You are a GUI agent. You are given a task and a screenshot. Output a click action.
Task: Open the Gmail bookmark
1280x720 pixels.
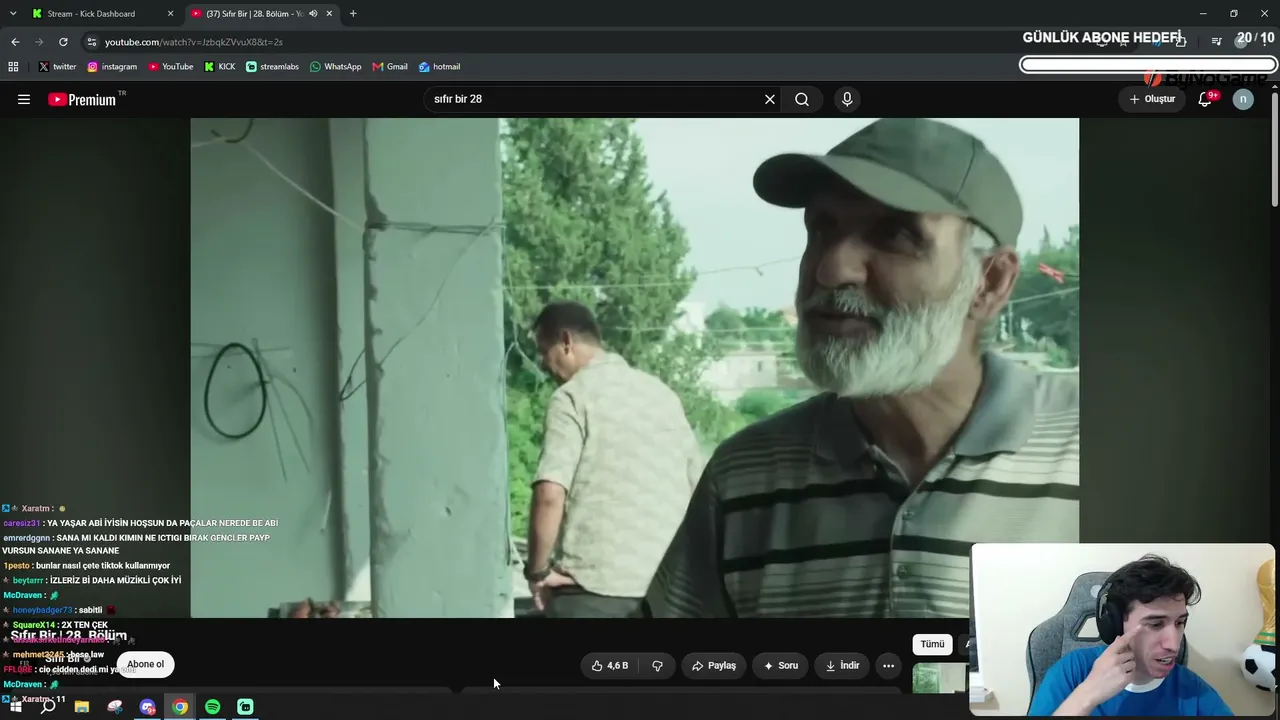pos(390,67)
